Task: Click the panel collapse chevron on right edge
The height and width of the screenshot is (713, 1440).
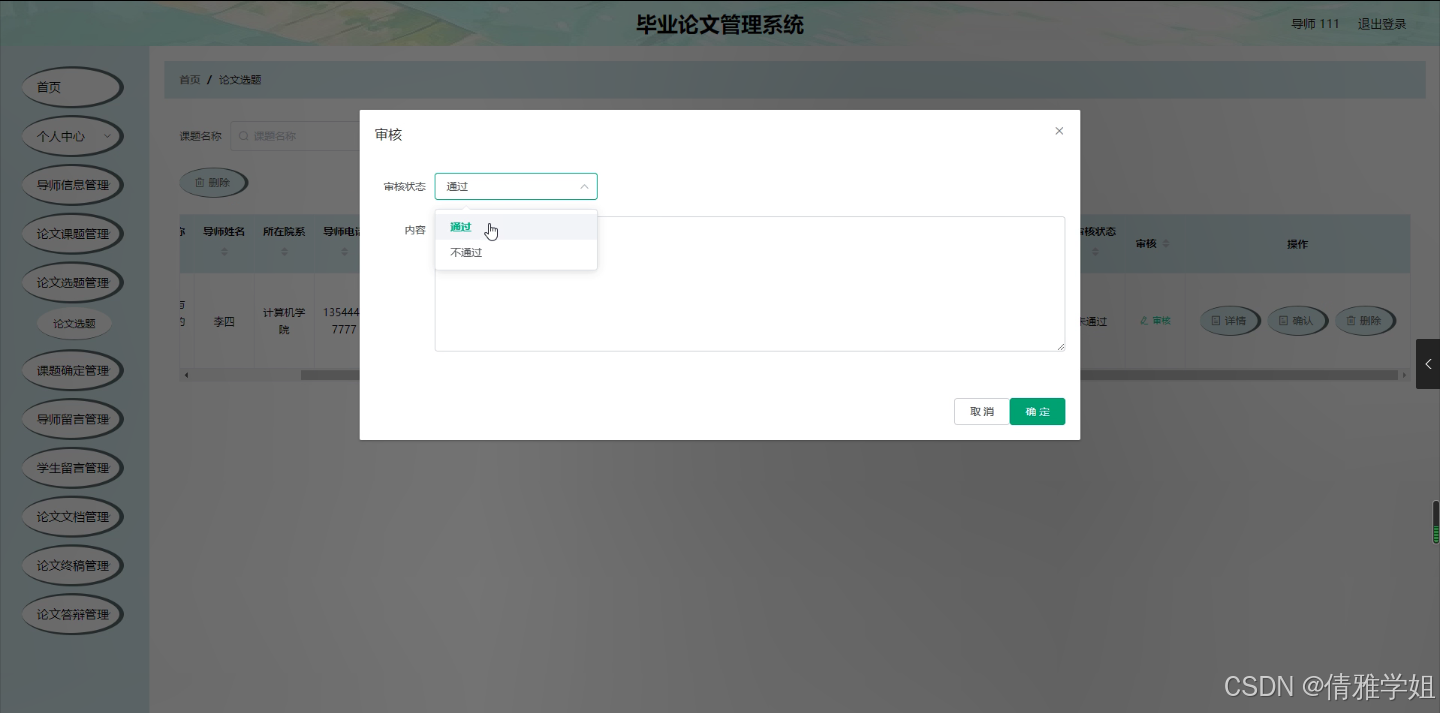Action: [1428, 364]
